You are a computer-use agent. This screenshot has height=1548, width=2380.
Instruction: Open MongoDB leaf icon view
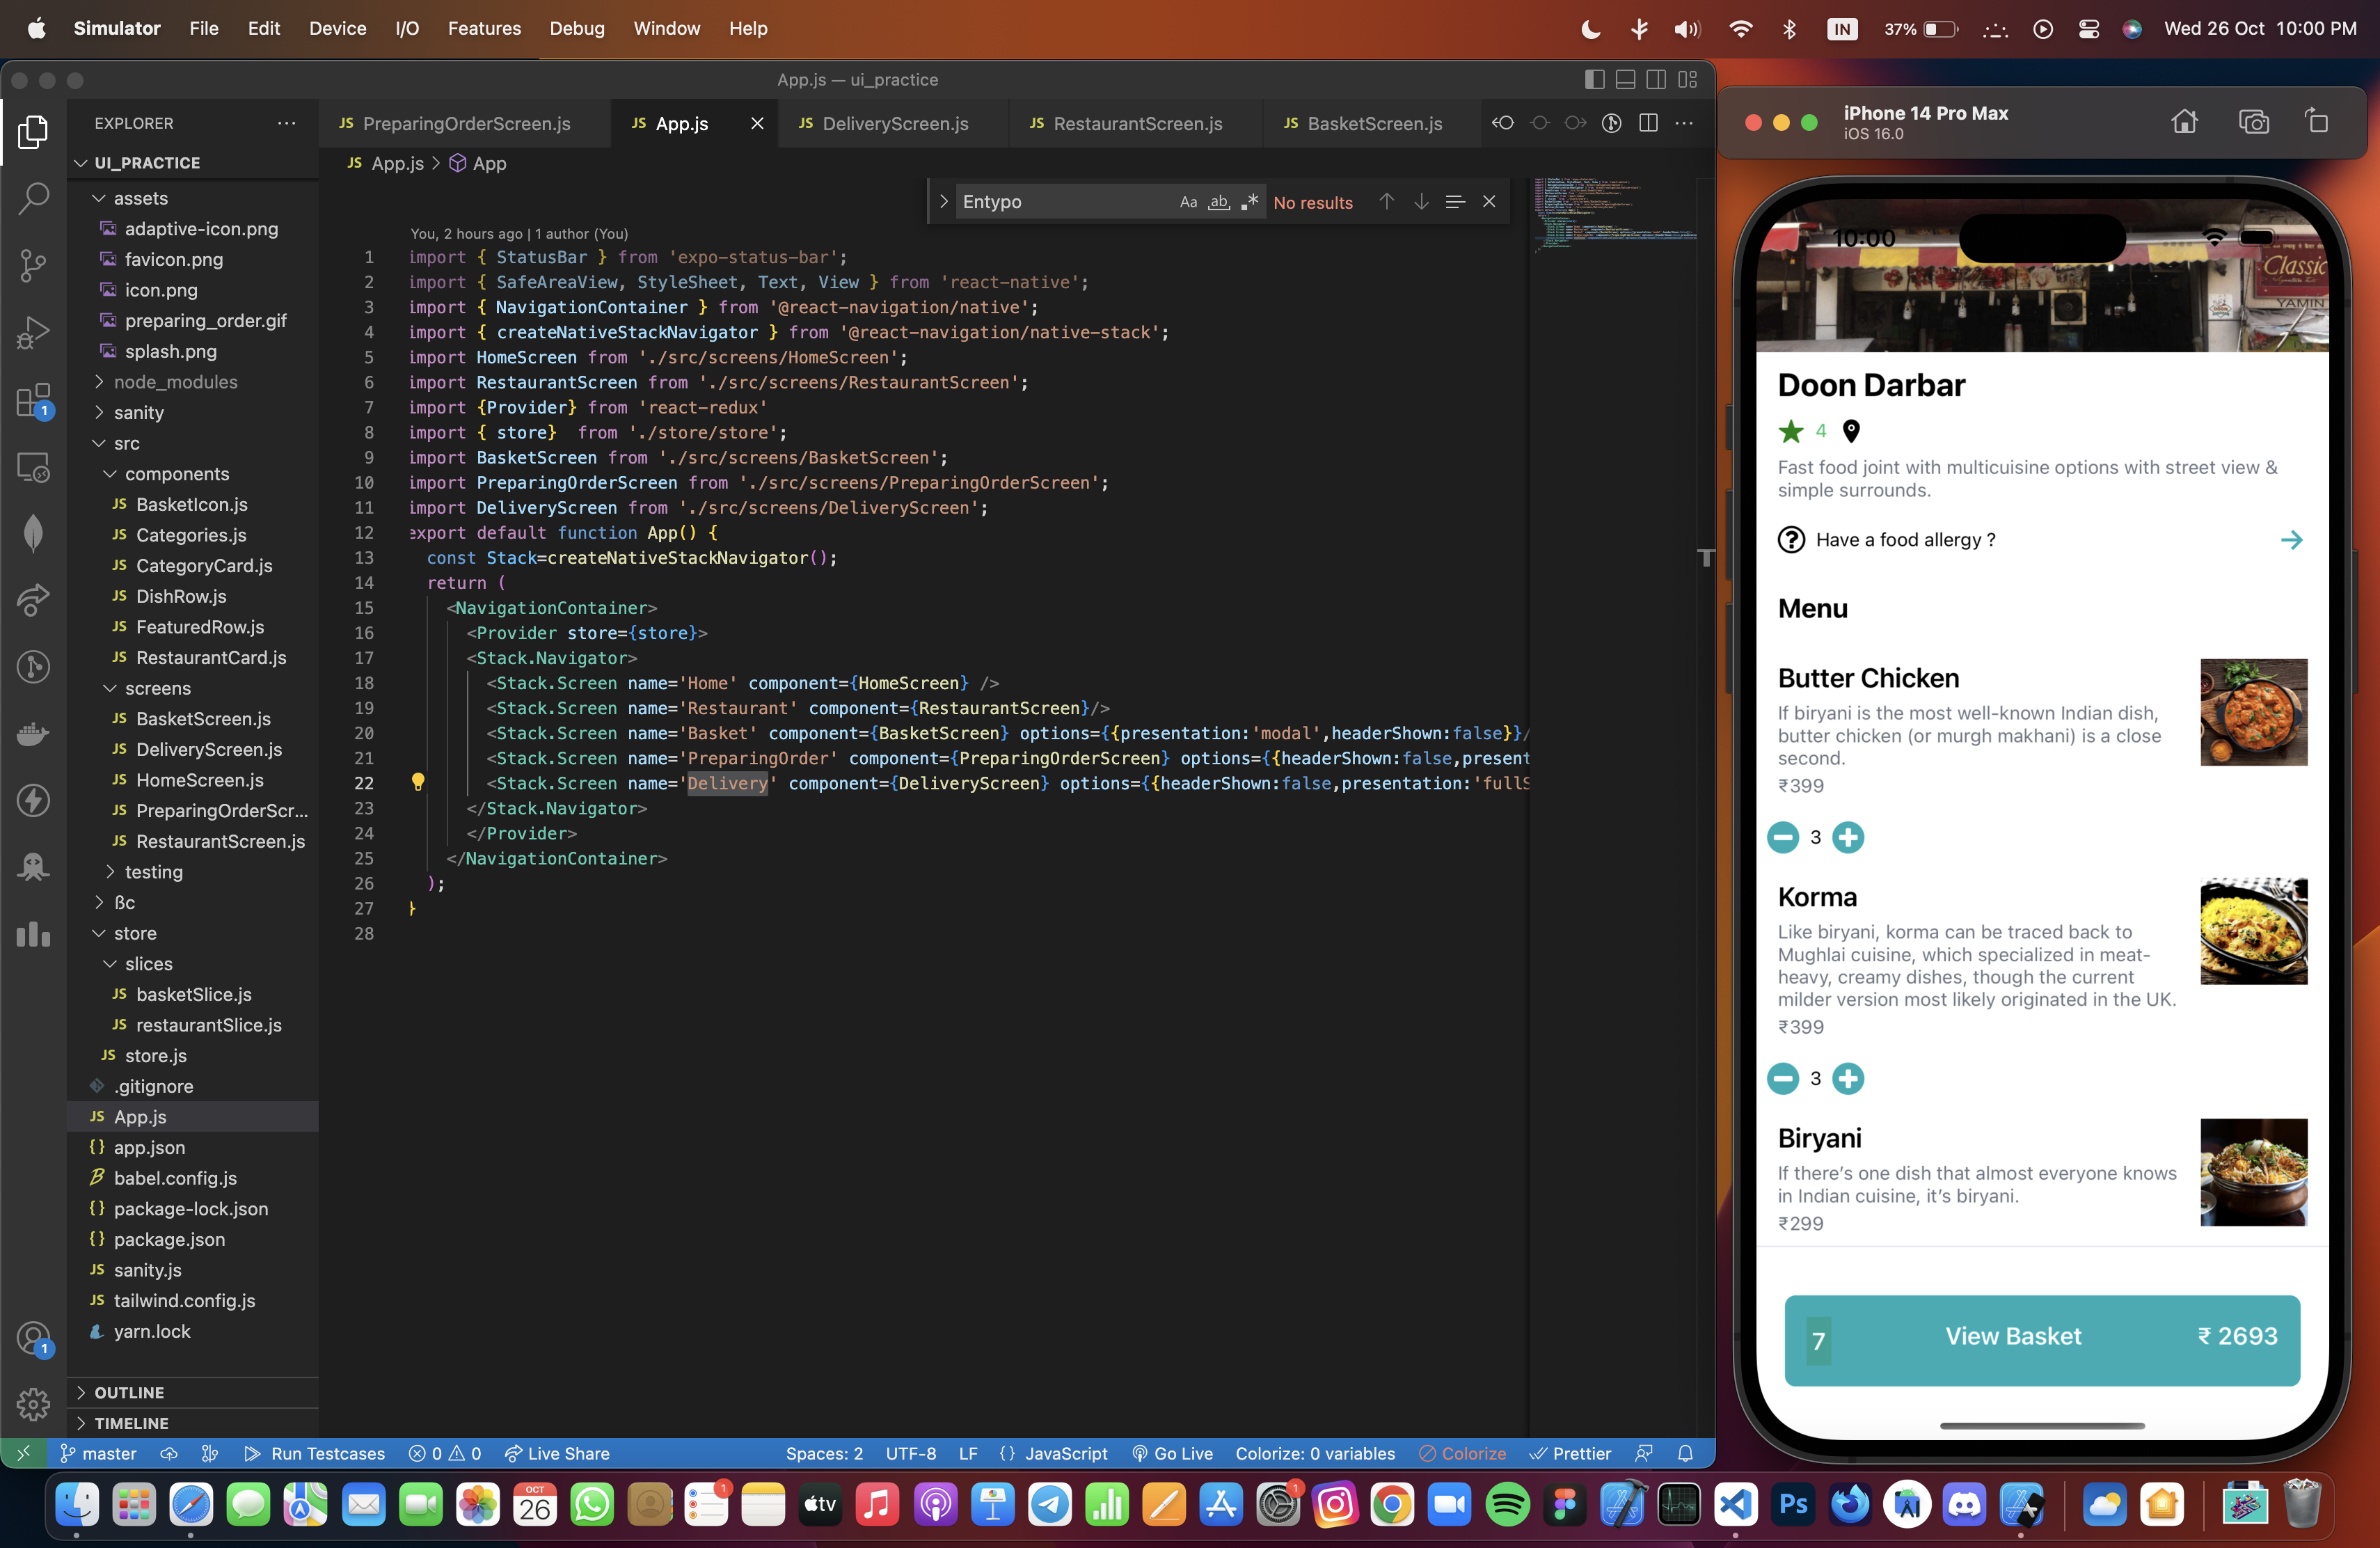pyautogui.click(x=33, y=533)
